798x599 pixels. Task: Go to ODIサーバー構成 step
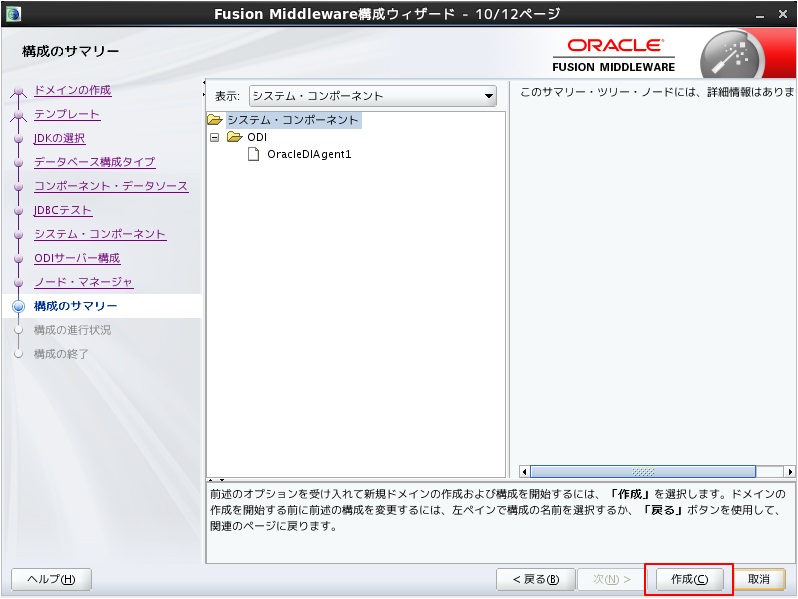pos(77,258)
